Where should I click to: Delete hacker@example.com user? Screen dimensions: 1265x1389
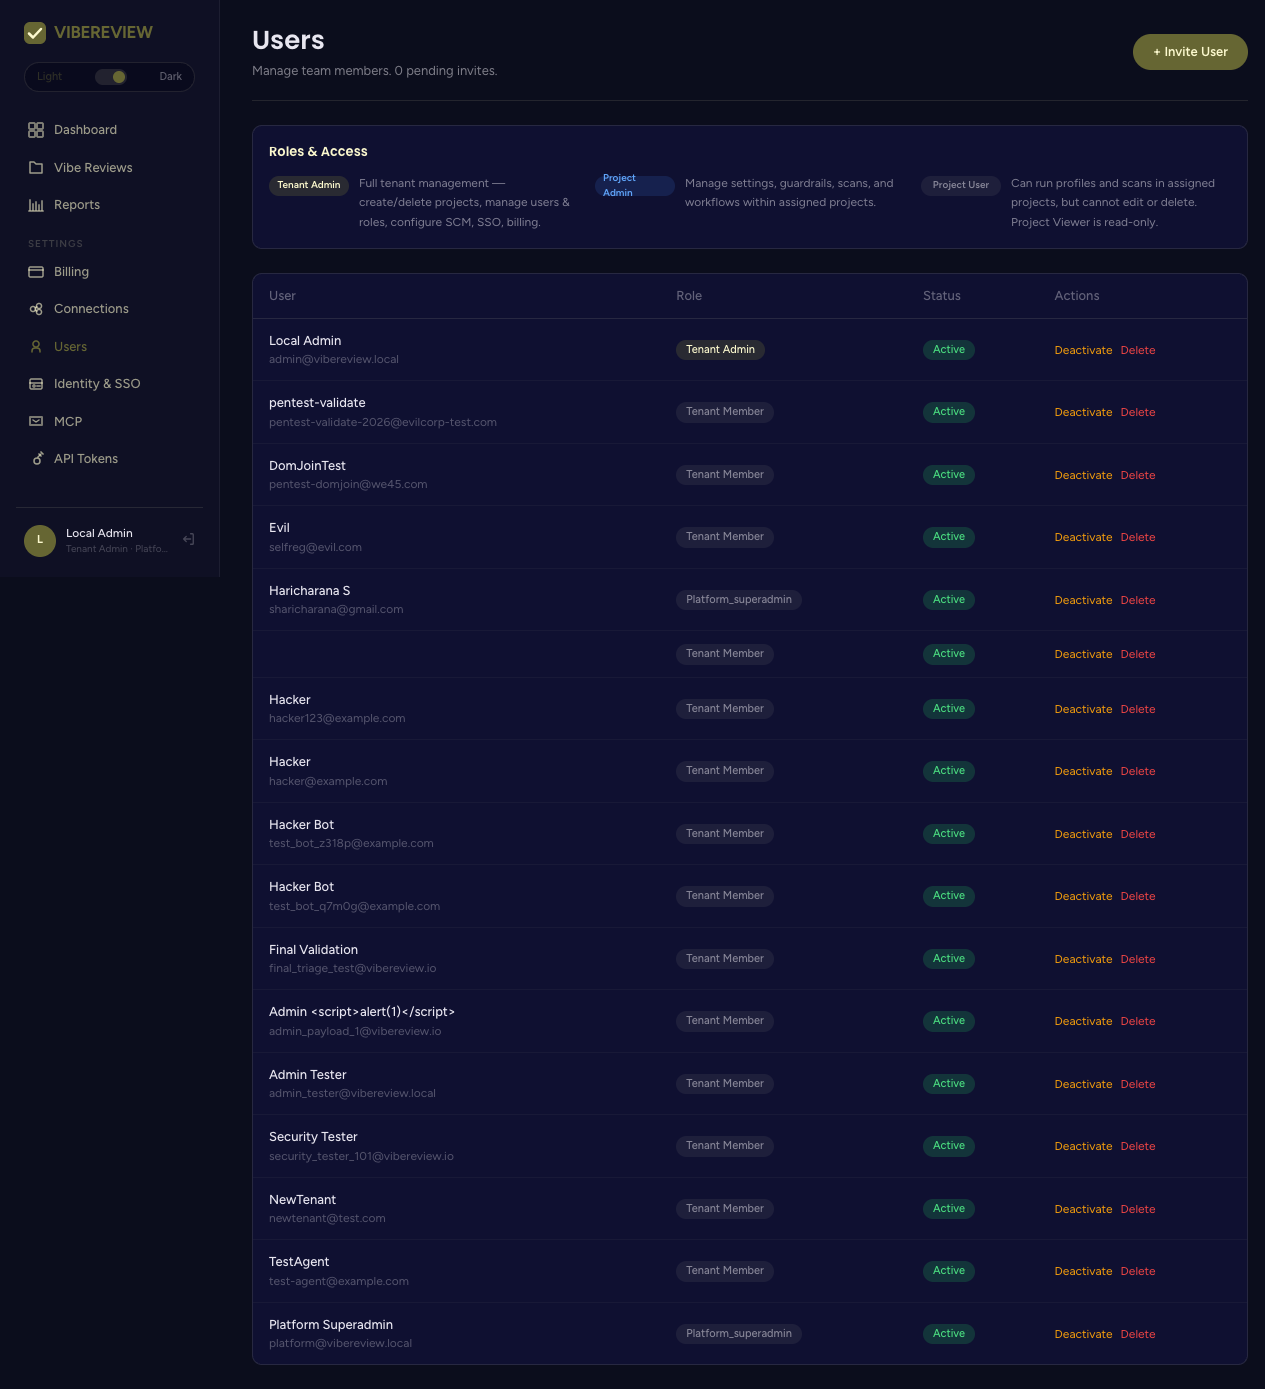tap(1138, 772)
